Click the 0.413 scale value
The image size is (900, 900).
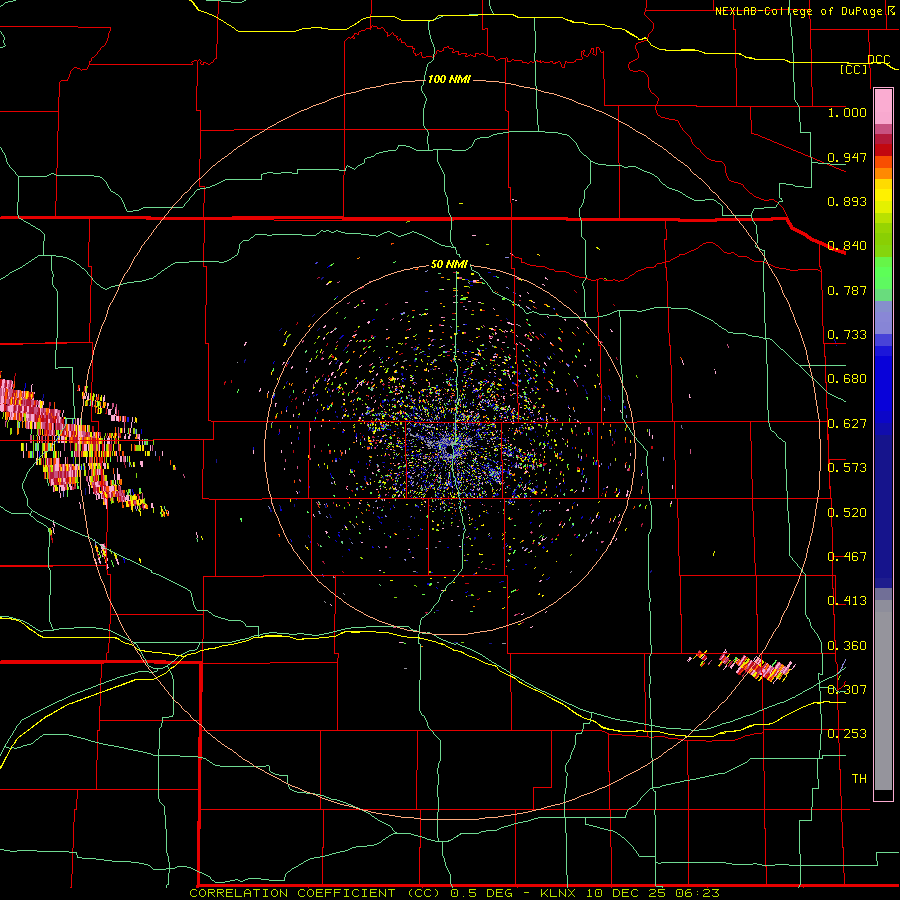coord(847,601)
